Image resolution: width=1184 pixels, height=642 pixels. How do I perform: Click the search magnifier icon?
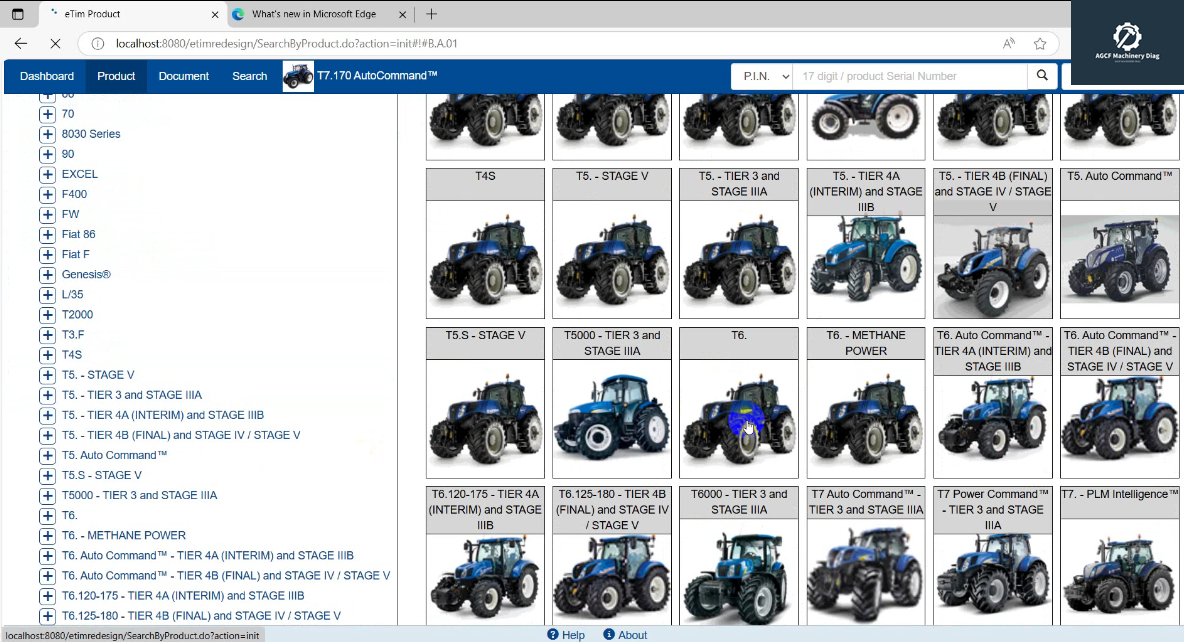[x=1041, y=75]
